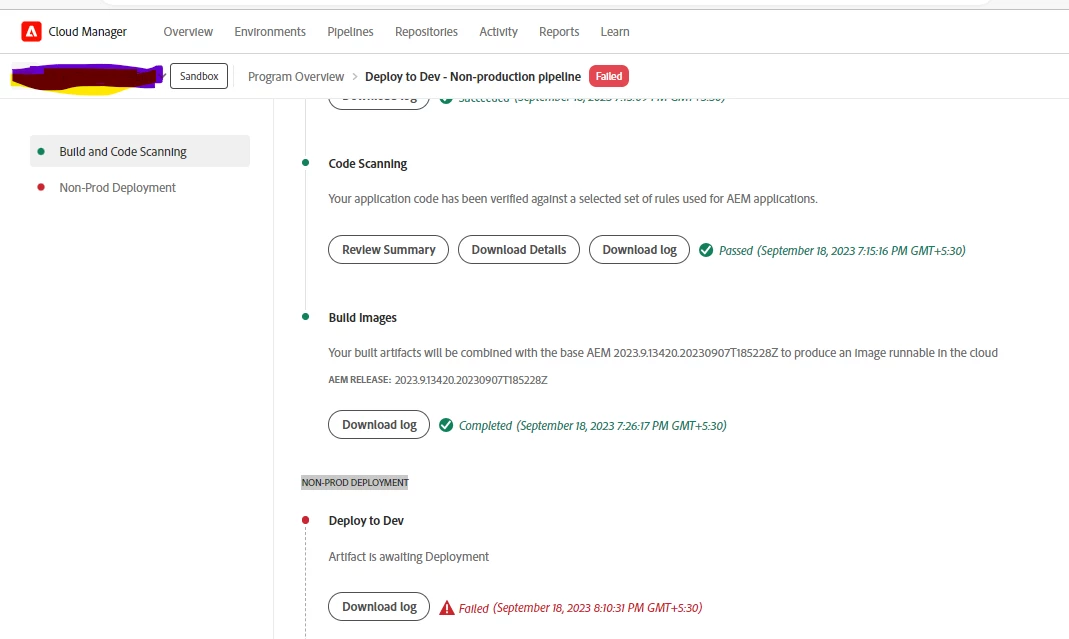This screenshot has height=639, width=1069.
Task: Open the Reports tab
Action: (x=559, y=31)
